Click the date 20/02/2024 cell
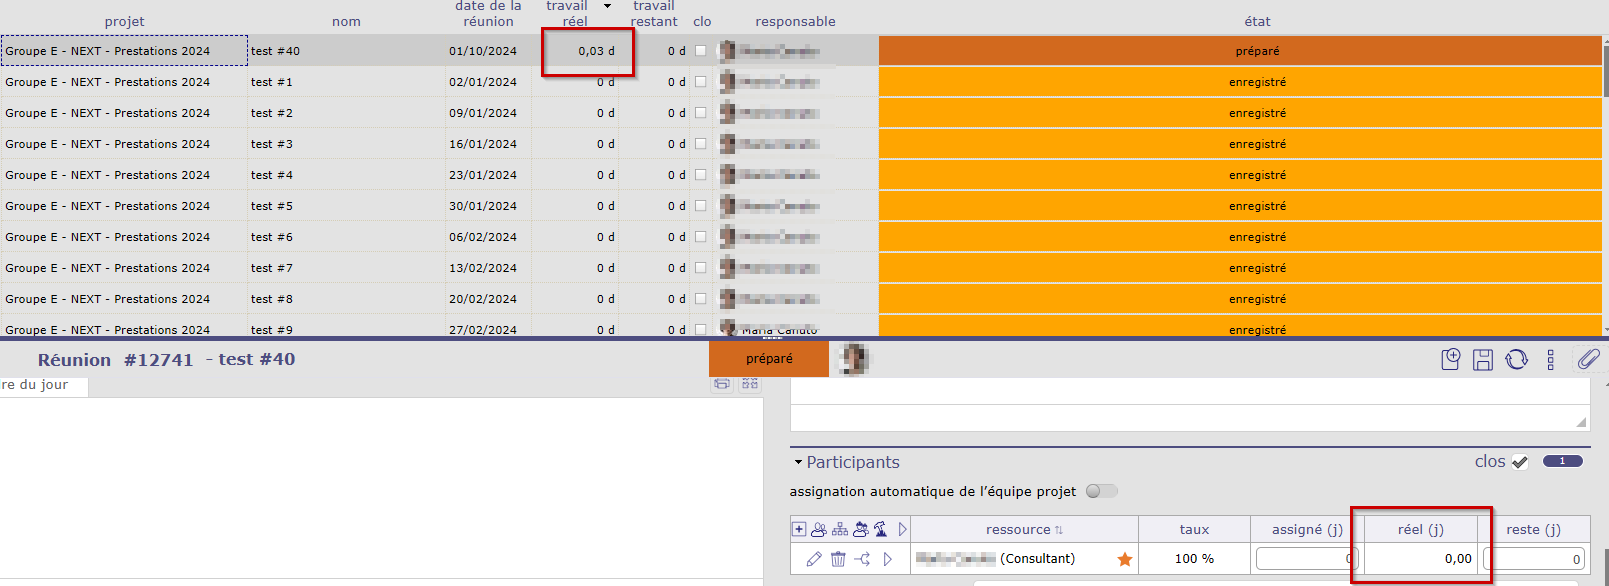This screenshot has height=586, width=1609. 483,299
